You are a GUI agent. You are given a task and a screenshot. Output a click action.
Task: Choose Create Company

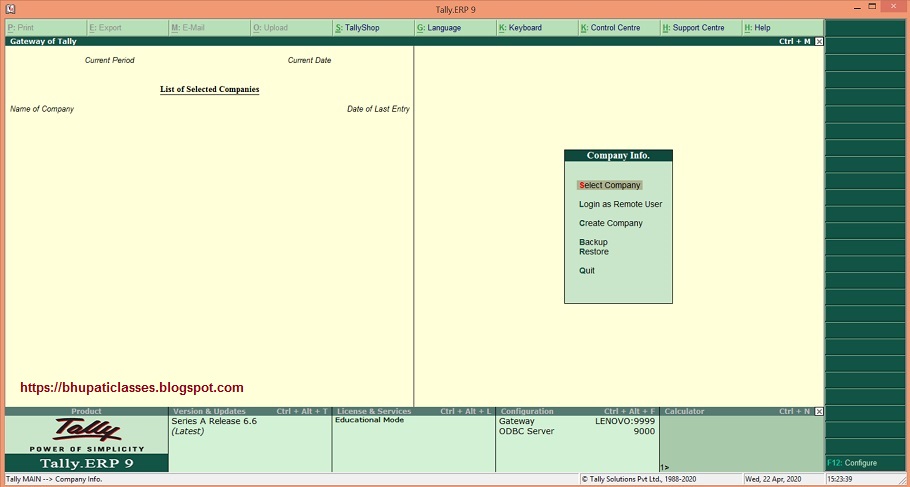click(x=611, y=223)
